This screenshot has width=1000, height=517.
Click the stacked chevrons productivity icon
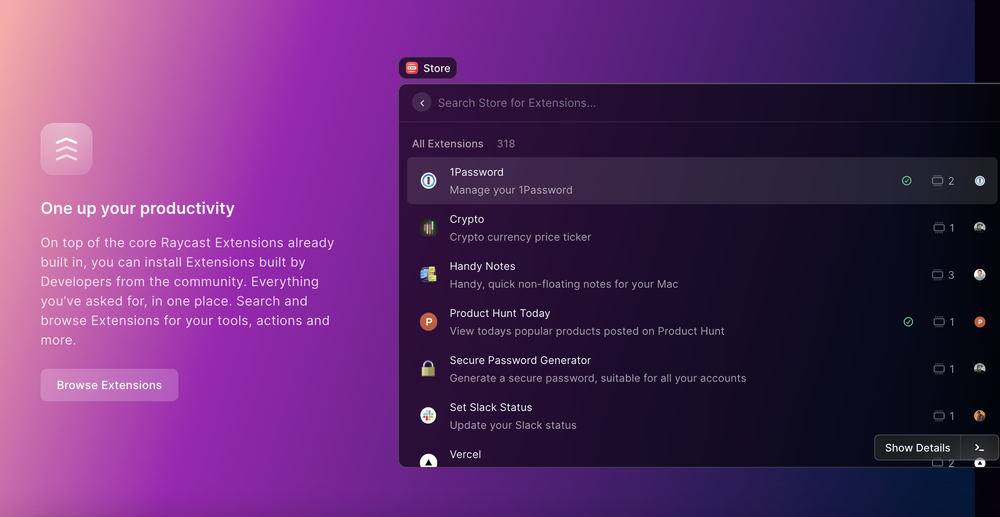coord(66,149)
